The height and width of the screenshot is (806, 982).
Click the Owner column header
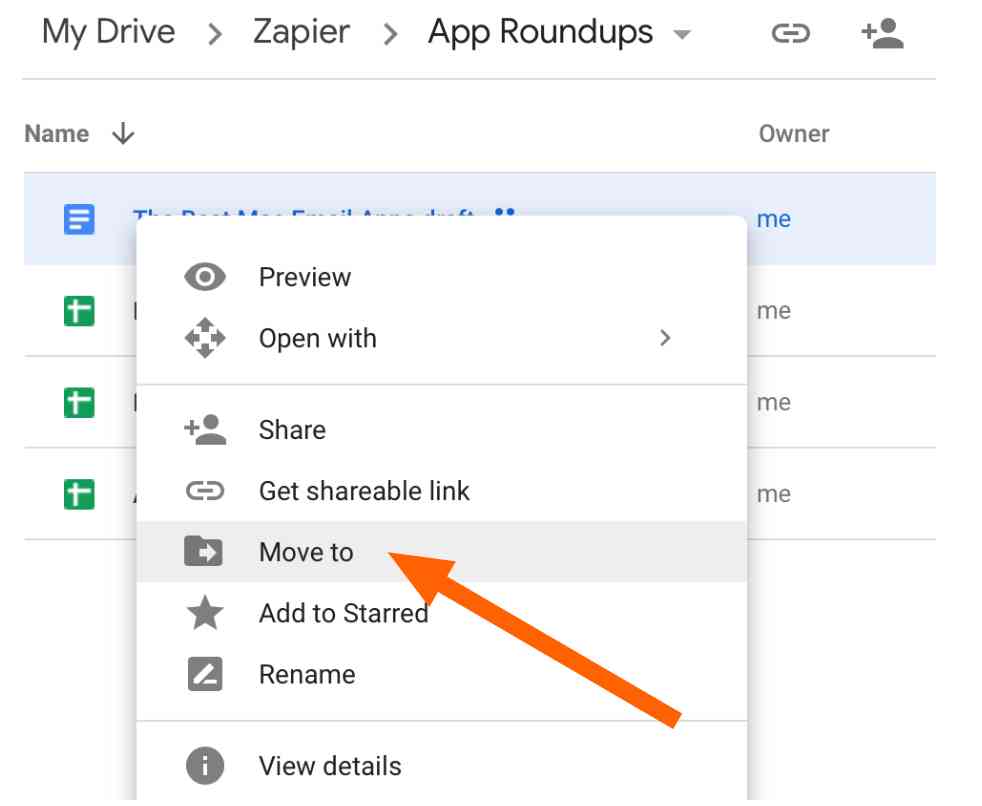coord(793,133)
